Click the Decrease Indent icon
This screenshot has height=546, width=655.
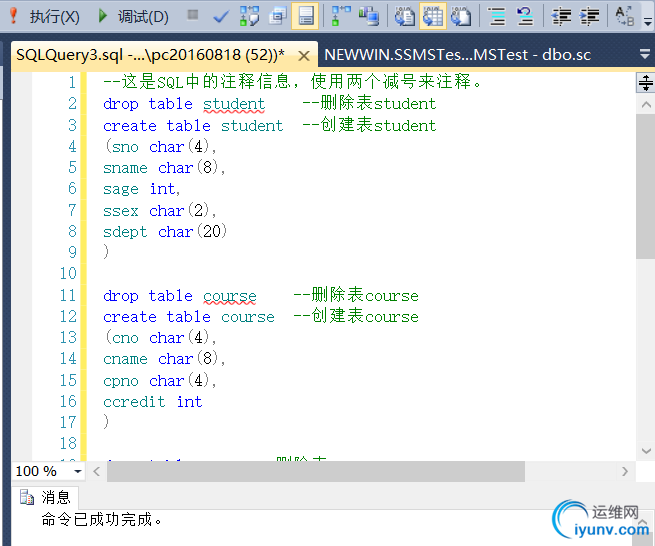(561, 16)
